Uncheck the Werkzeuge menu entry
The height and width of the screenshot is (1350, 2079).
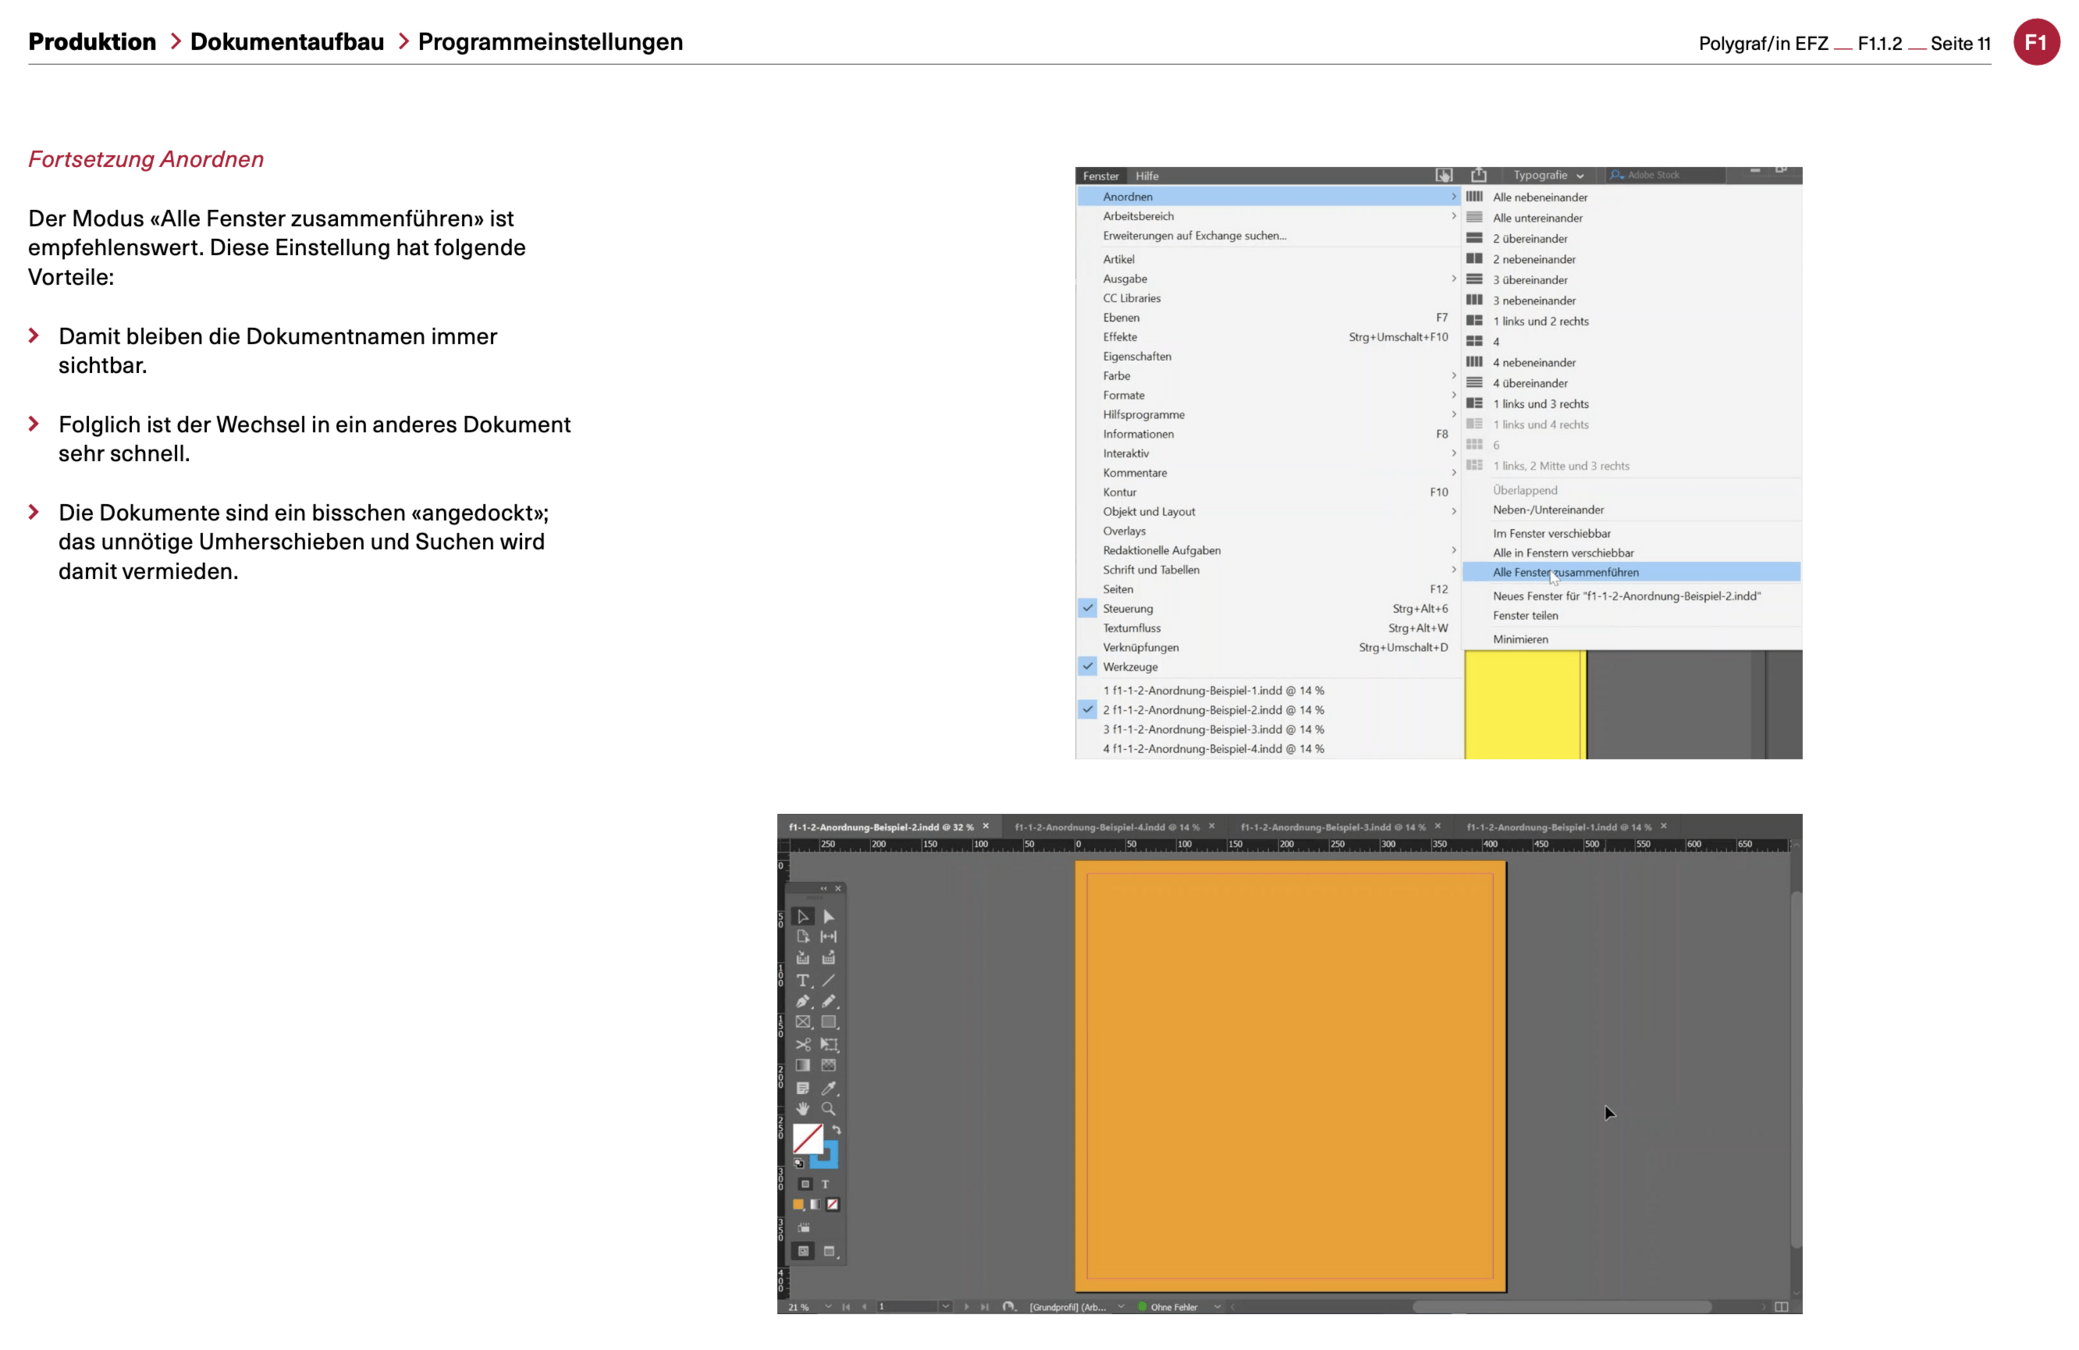tap(1130, 667)
